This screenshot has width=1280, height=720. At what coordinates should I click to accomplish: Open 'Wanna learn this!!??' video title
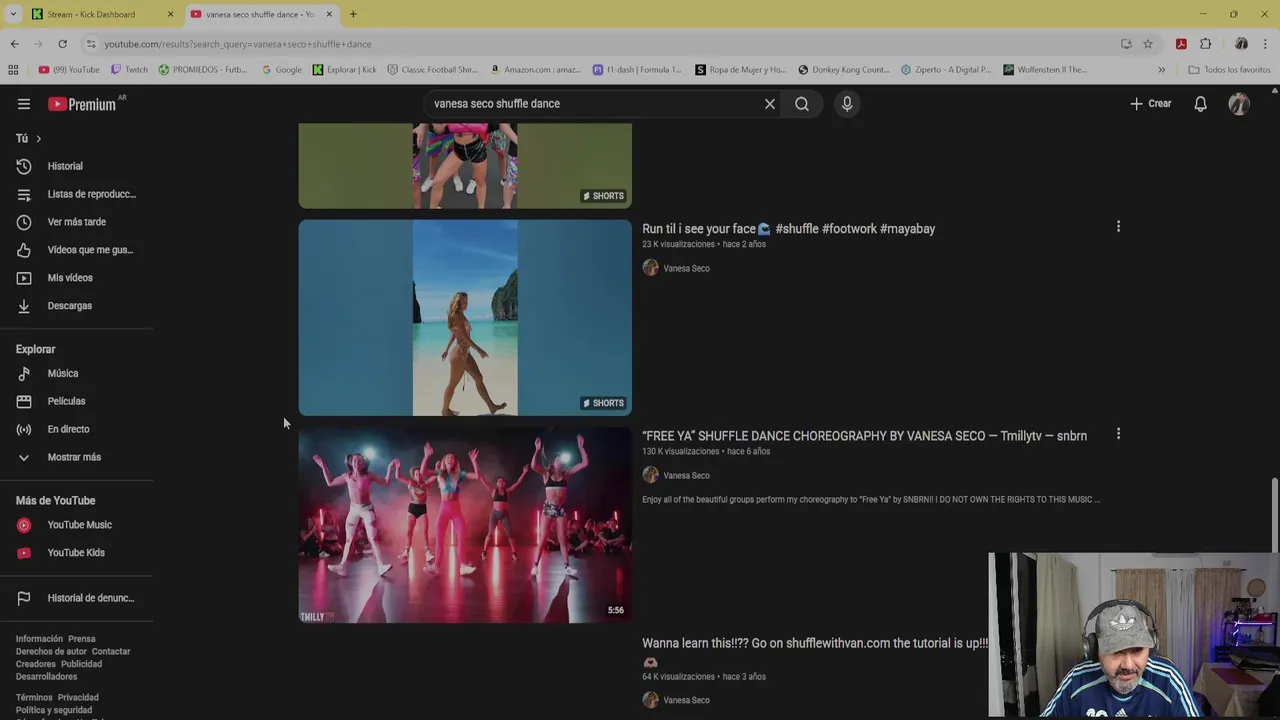814,643
